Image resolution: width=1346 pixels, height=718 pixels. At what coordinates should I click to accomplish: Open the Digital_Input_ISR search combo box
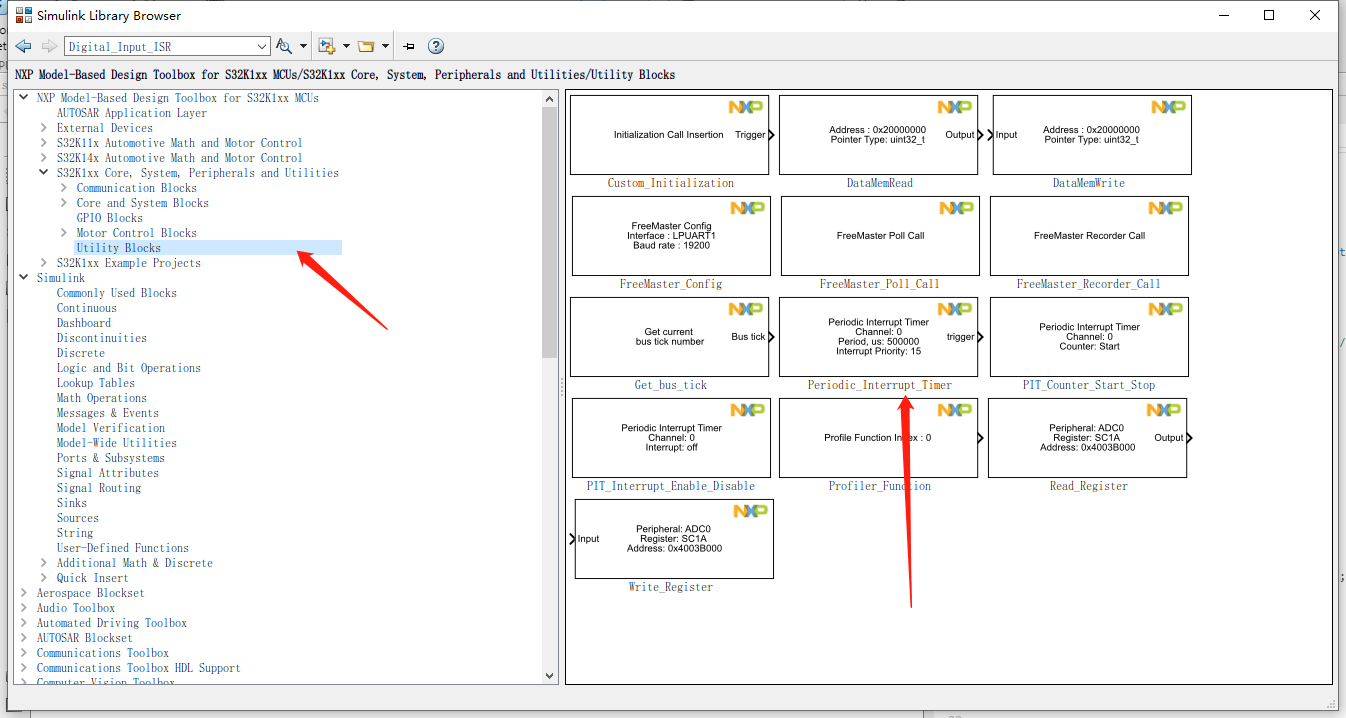[x=167, y=46]
